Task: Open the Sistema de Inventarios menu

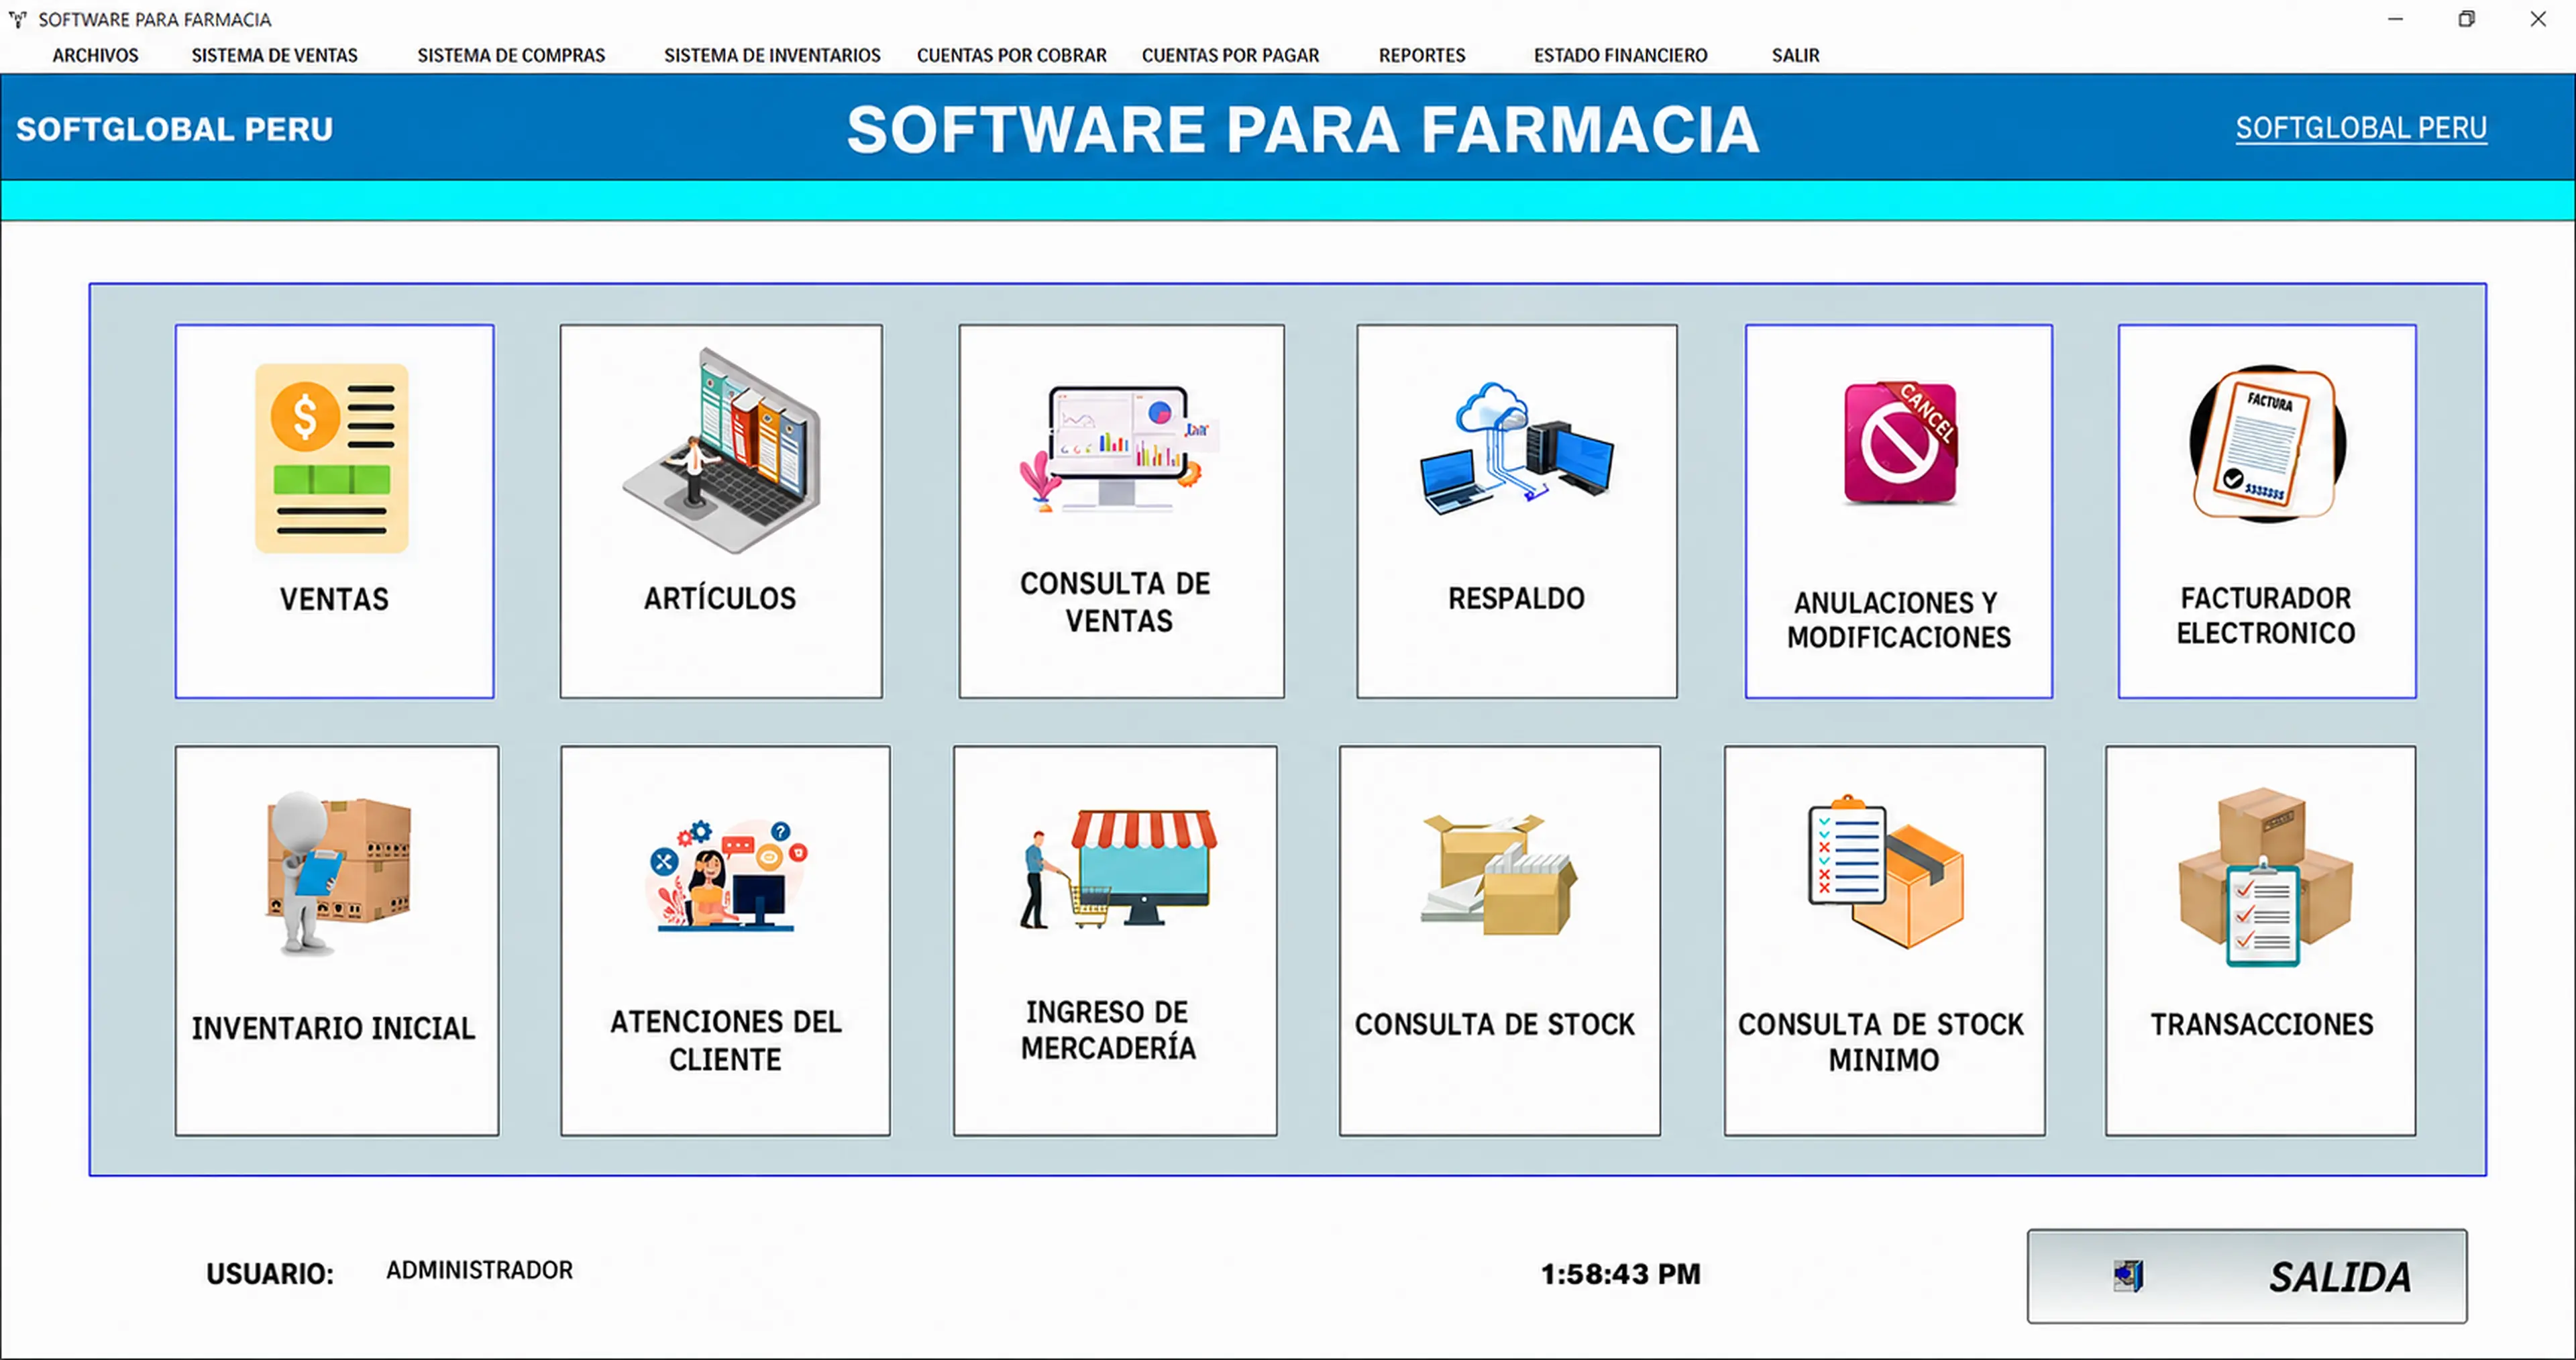Action: click(772, 55)
